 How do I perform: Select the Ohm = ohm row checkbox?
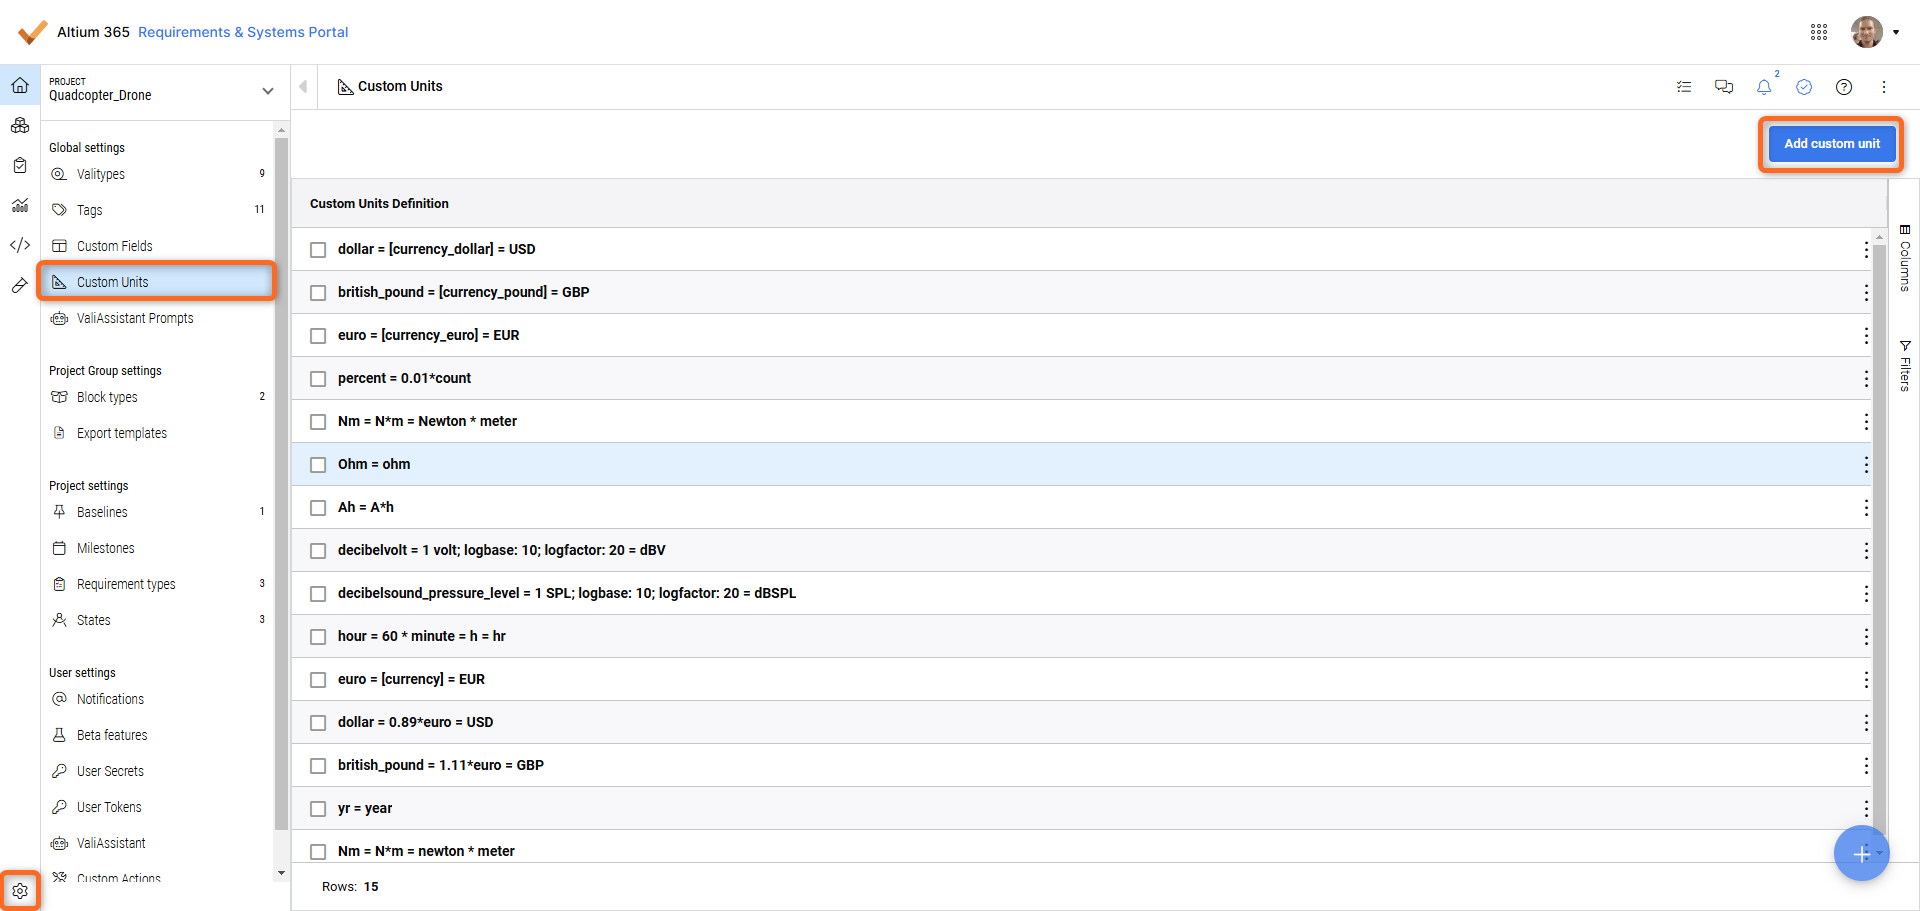[318, 465]
